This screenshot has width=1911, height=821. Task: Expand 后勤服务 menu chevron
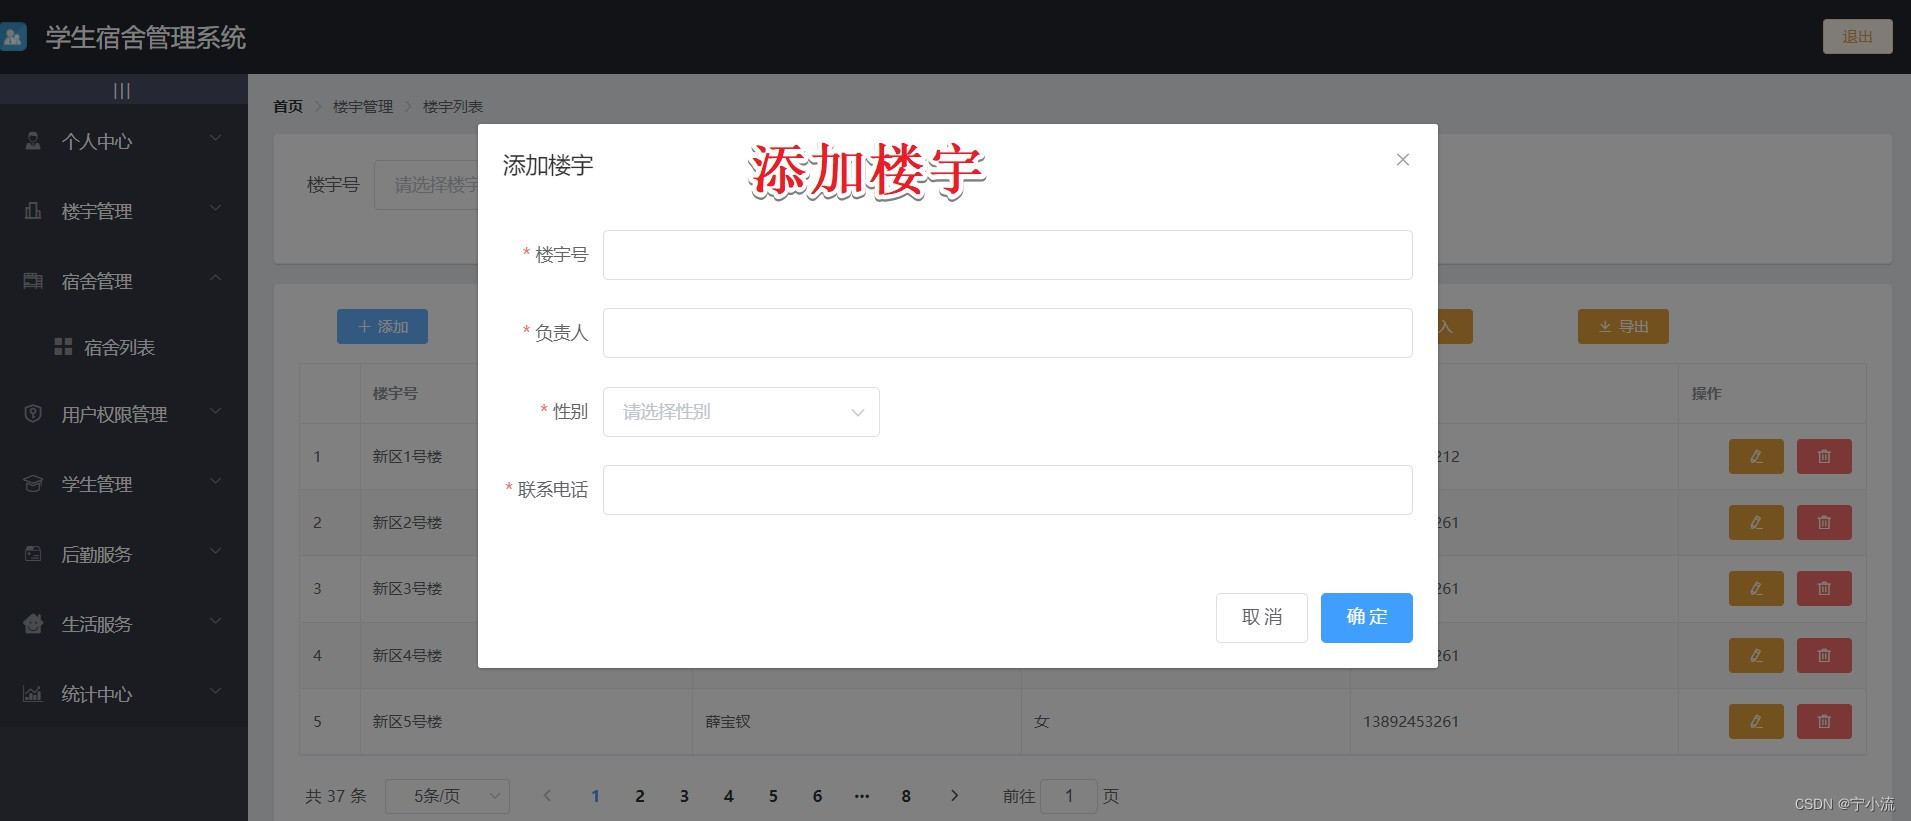pos(215,552)
